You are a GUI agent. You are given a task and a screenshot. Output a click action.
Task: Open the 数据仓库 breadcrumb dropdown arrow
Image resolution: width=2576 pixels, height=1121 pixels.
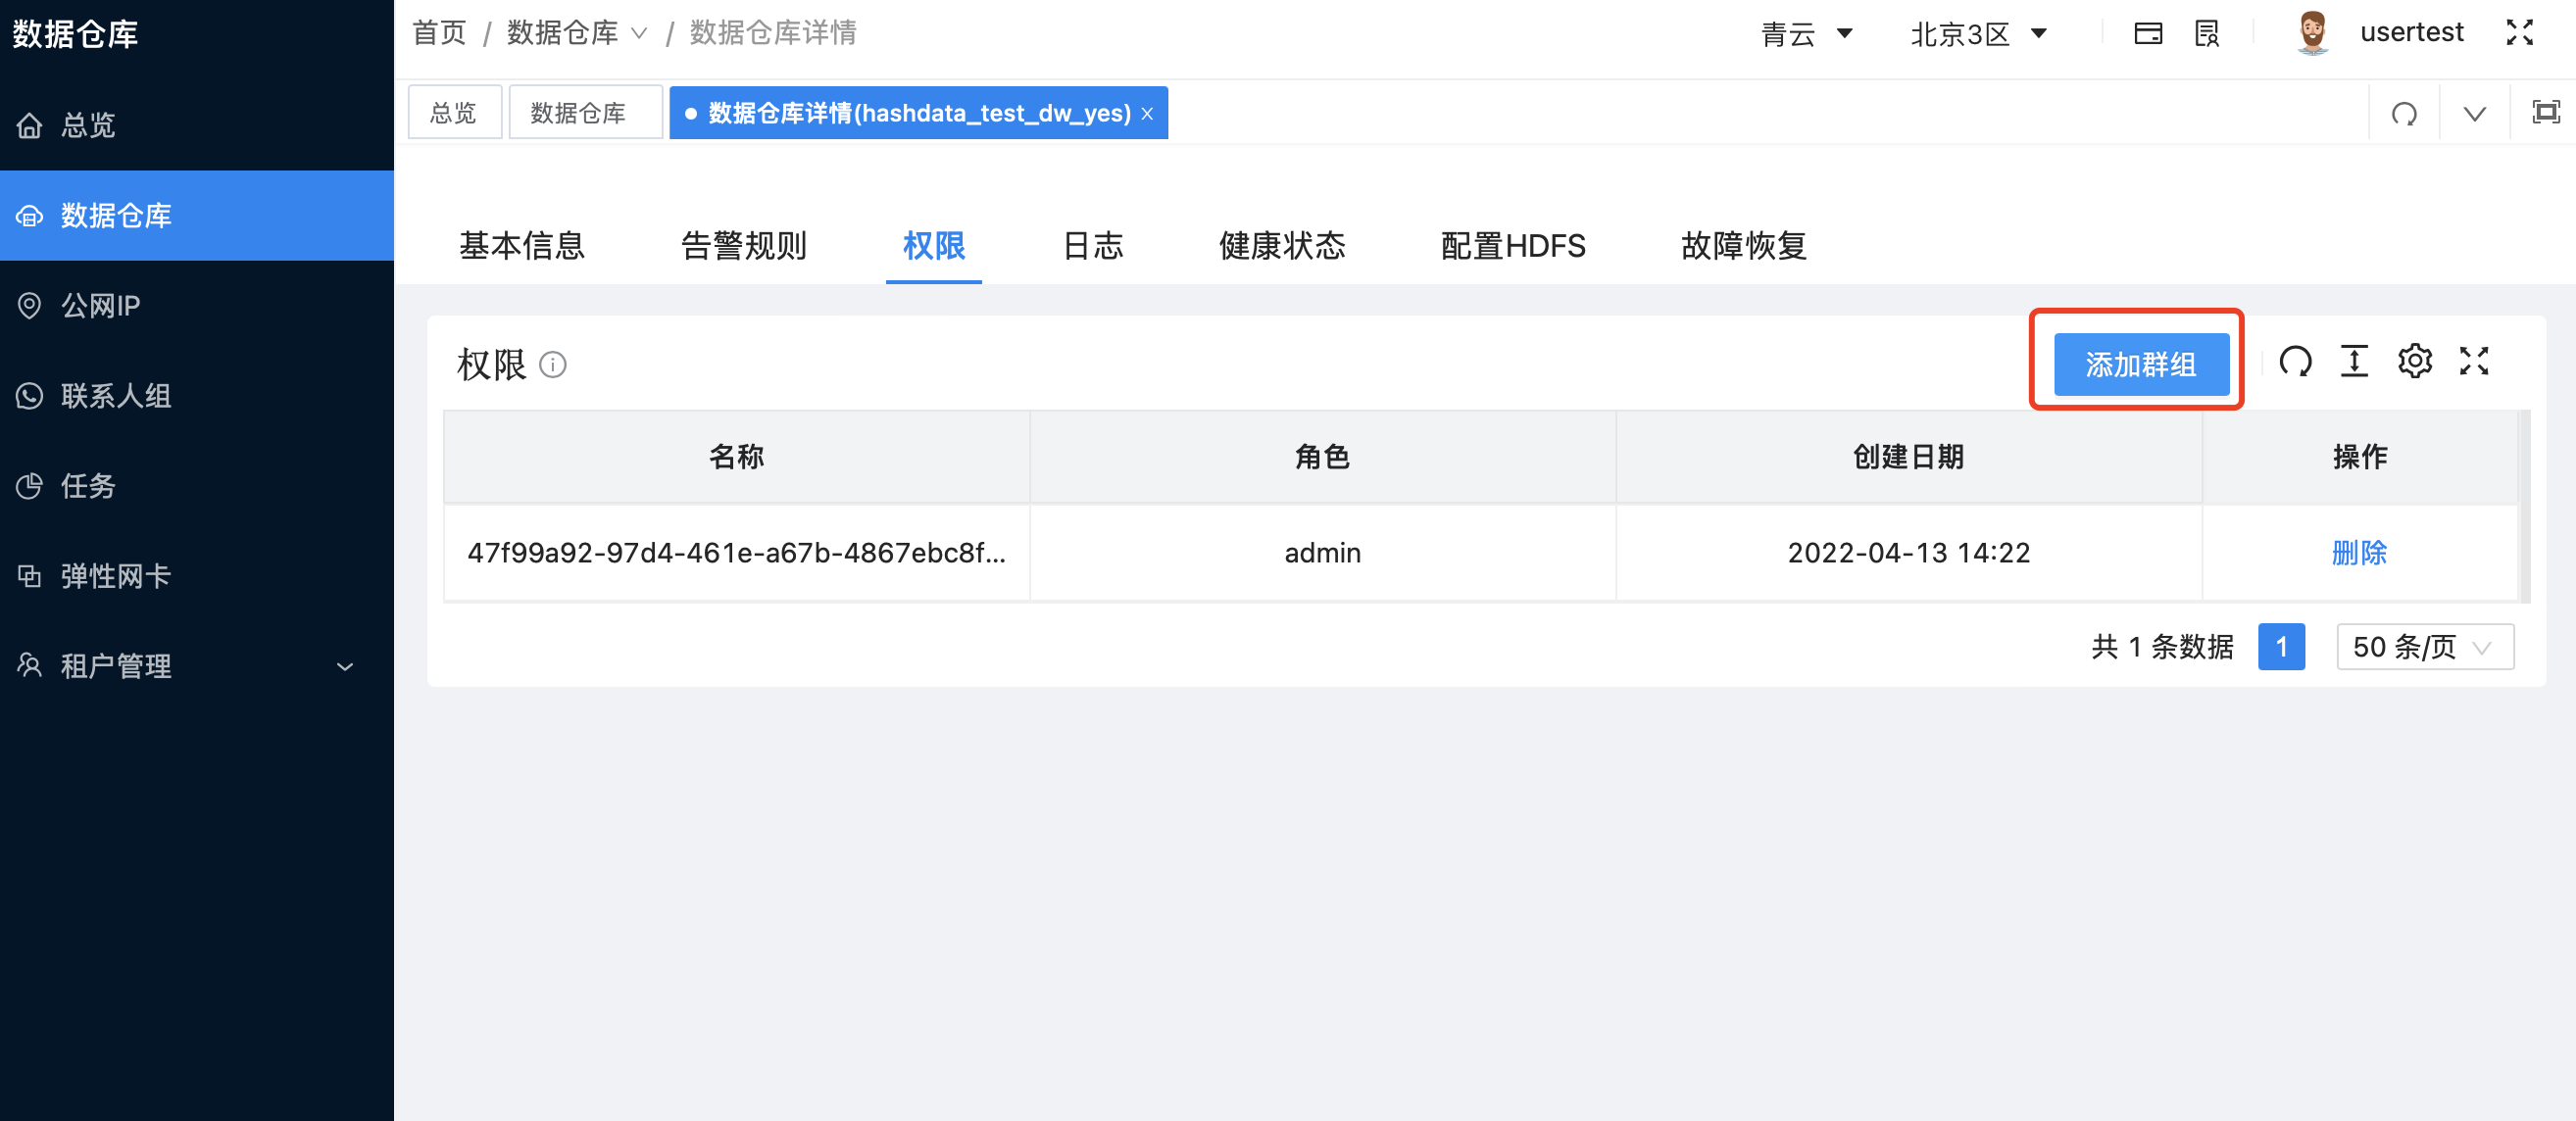[x=640, y=33]
